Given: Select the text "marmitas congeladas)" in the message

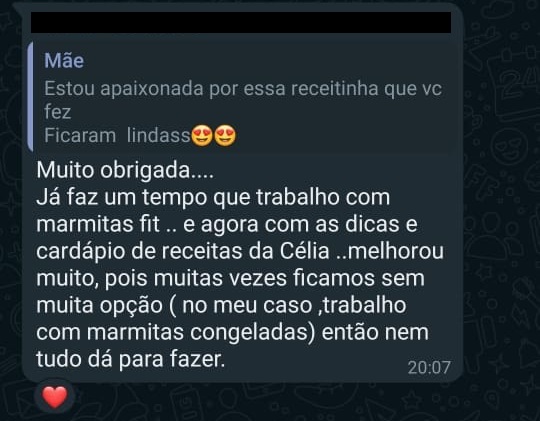Looking at the screenshot, I should coord(201,333).
